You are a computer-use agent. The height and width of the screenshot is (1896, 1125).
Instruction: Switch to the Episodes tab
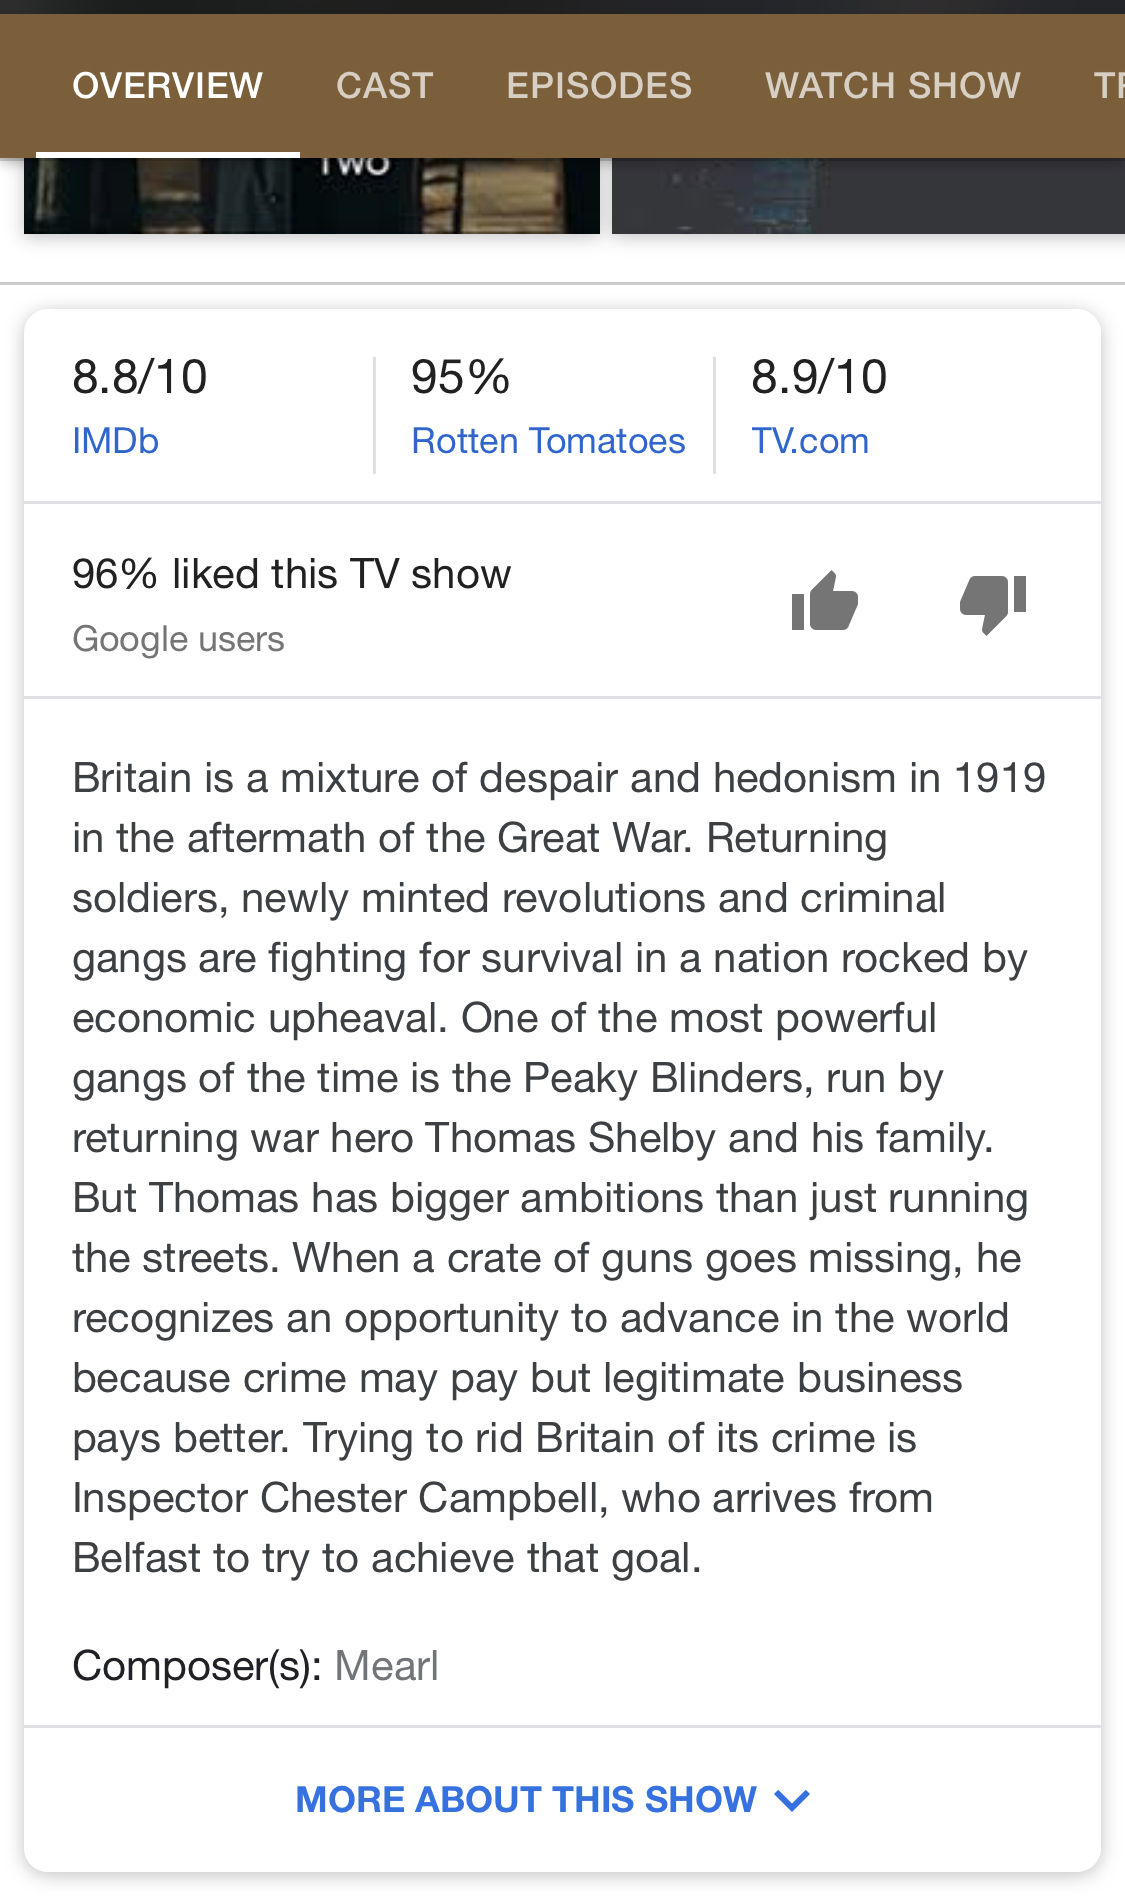[599, 85]
